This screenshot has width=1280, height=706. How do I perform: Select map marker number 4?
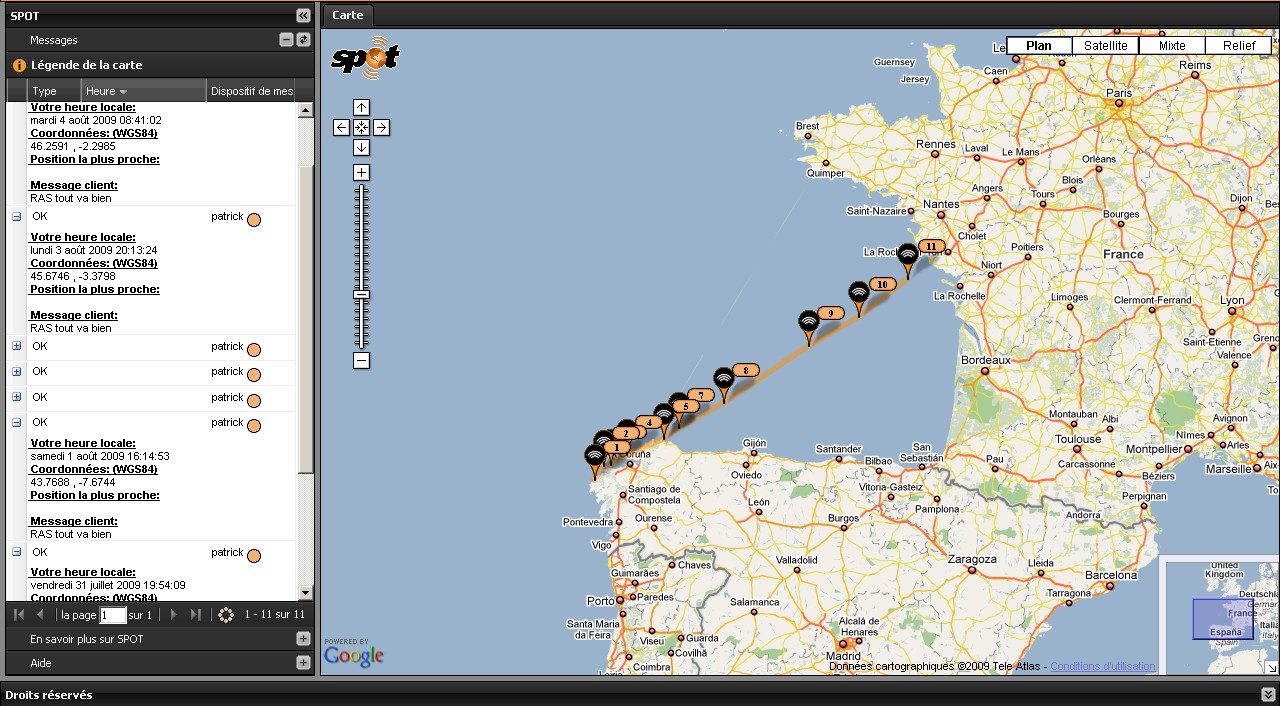coord(650,422)
